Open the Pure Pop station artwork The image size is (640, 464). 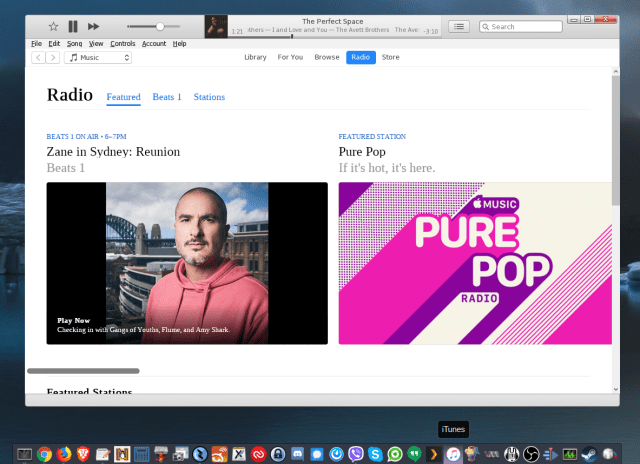pyautogui.click(x=473, y=263)
